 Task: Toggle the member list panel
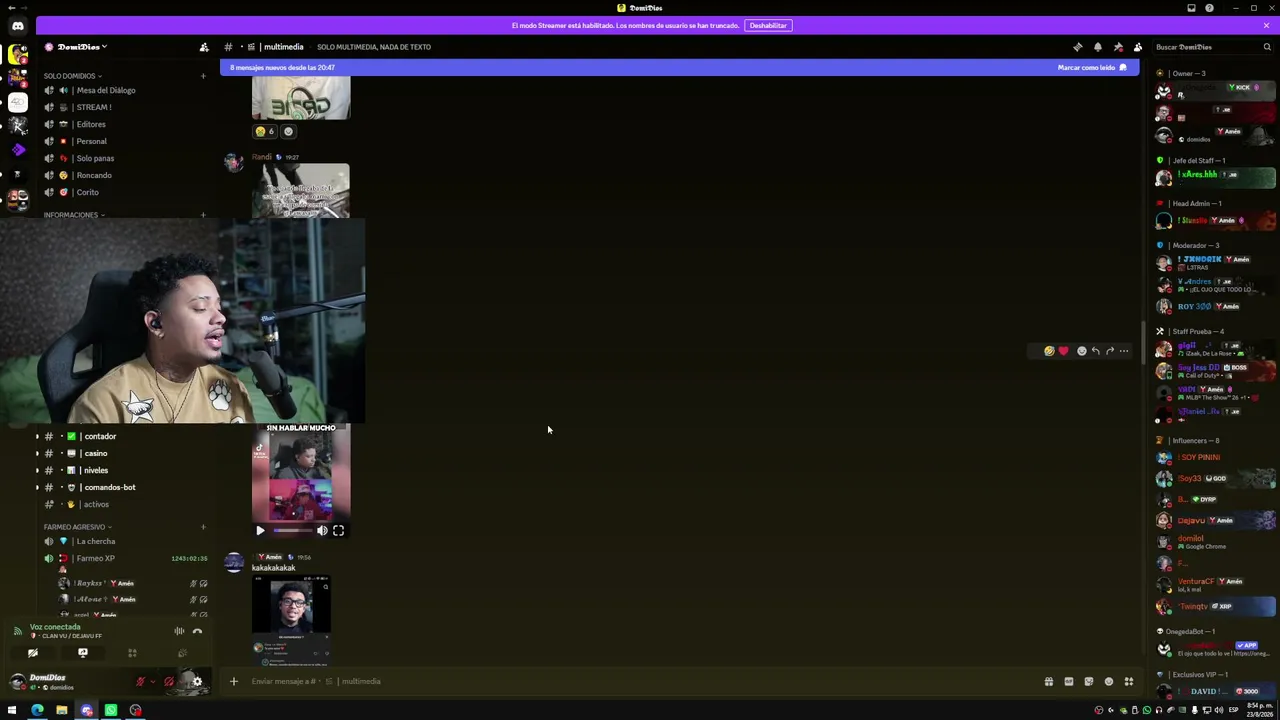coord(1137,47)
